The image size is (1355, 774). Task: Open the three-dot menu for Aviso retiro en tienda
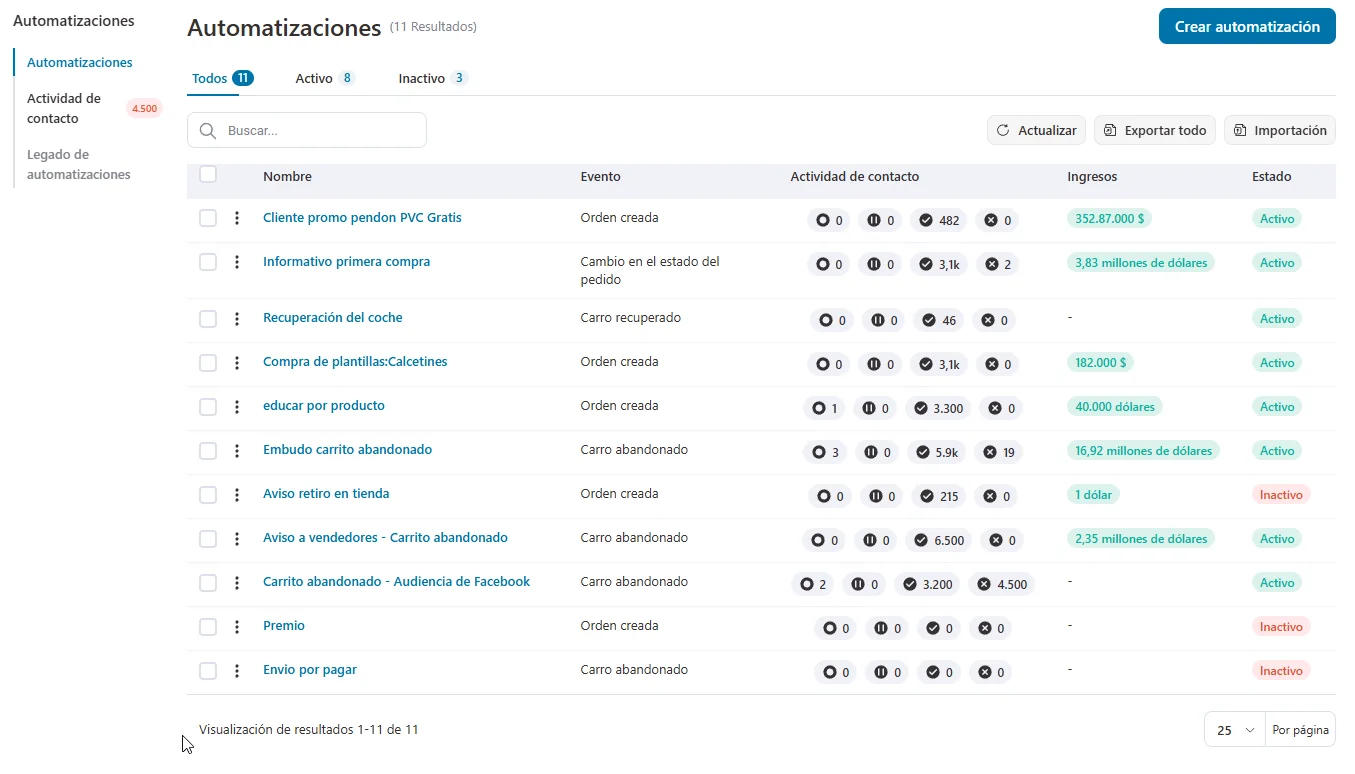click(237, 494)
